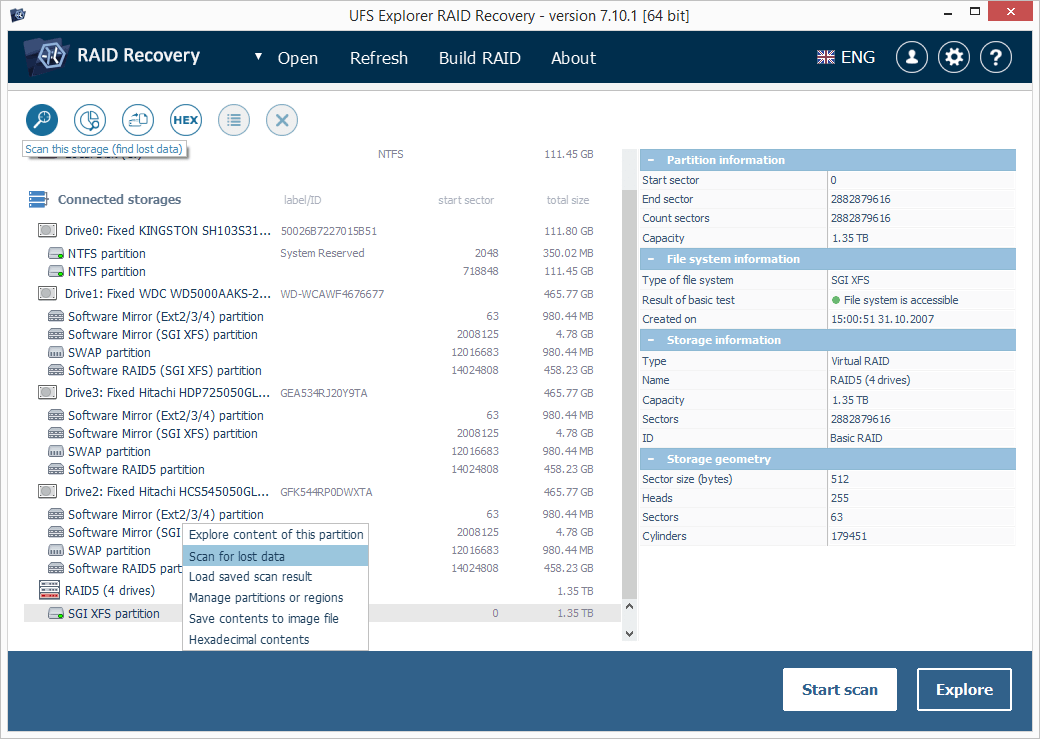
Task: Click the save disk image toolbar icon
Action: point(137,120)
